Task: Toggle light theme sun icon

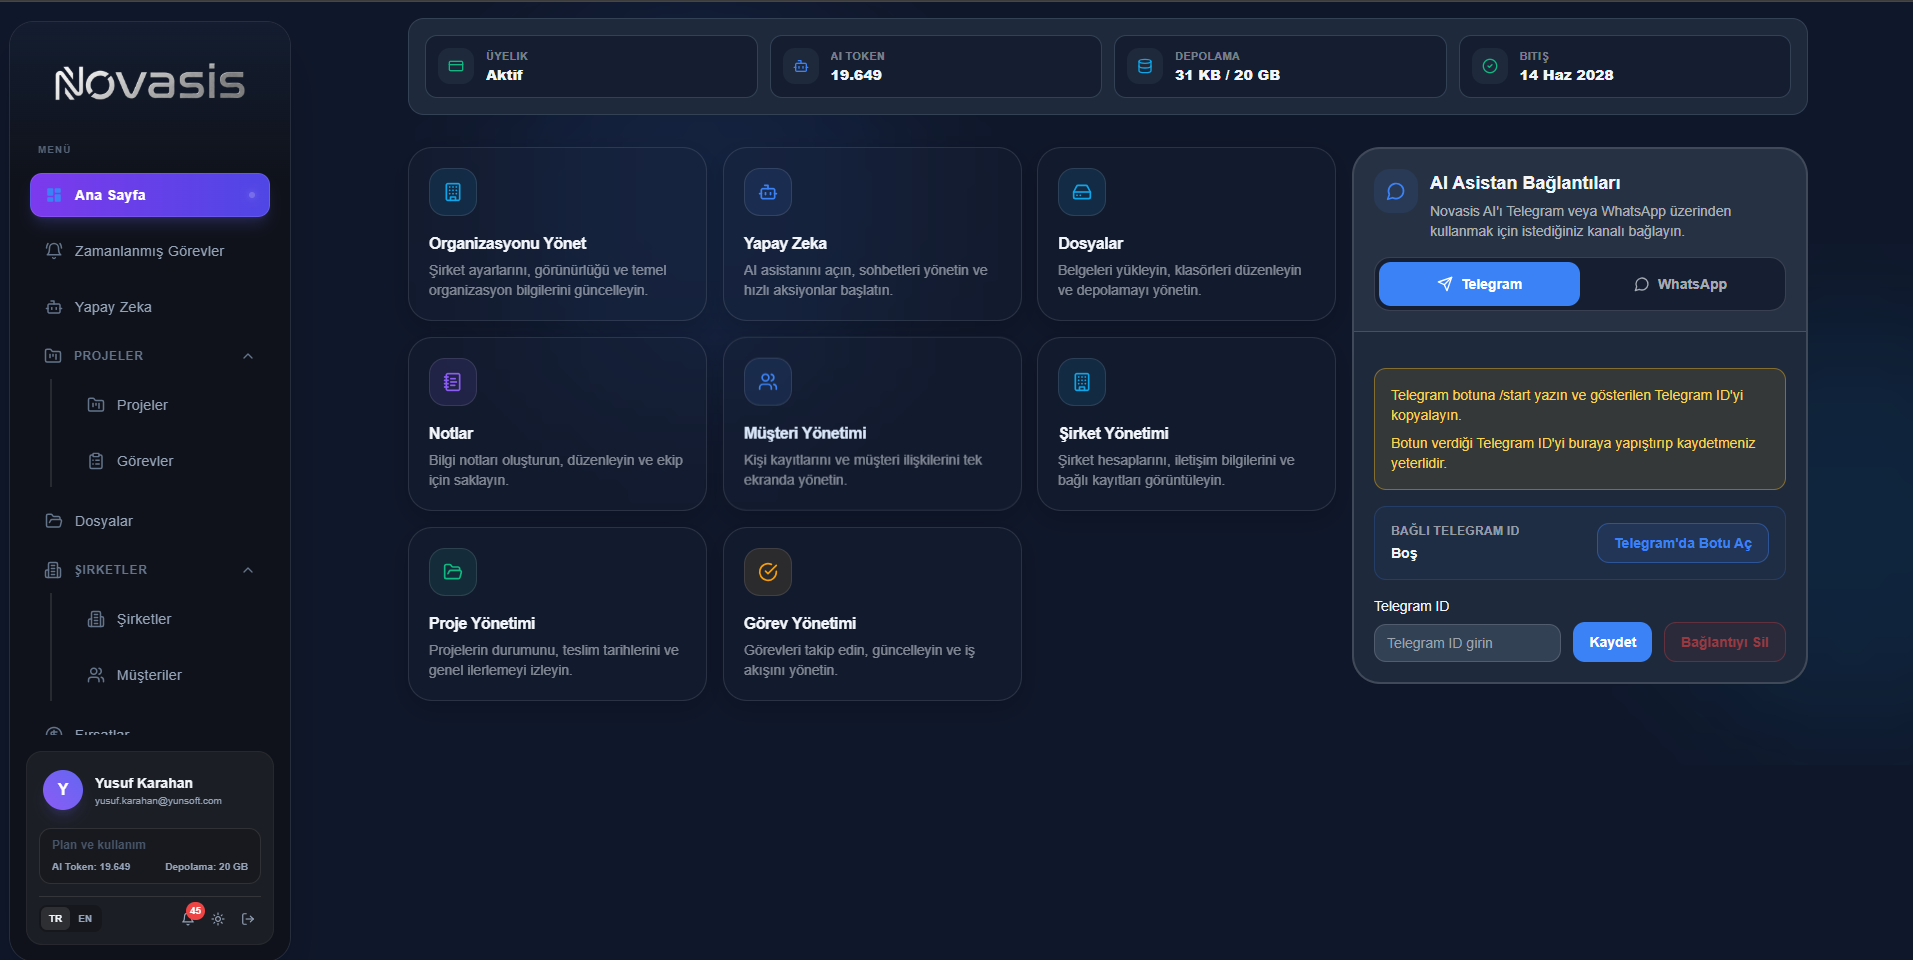Action: tap(218, 919)
